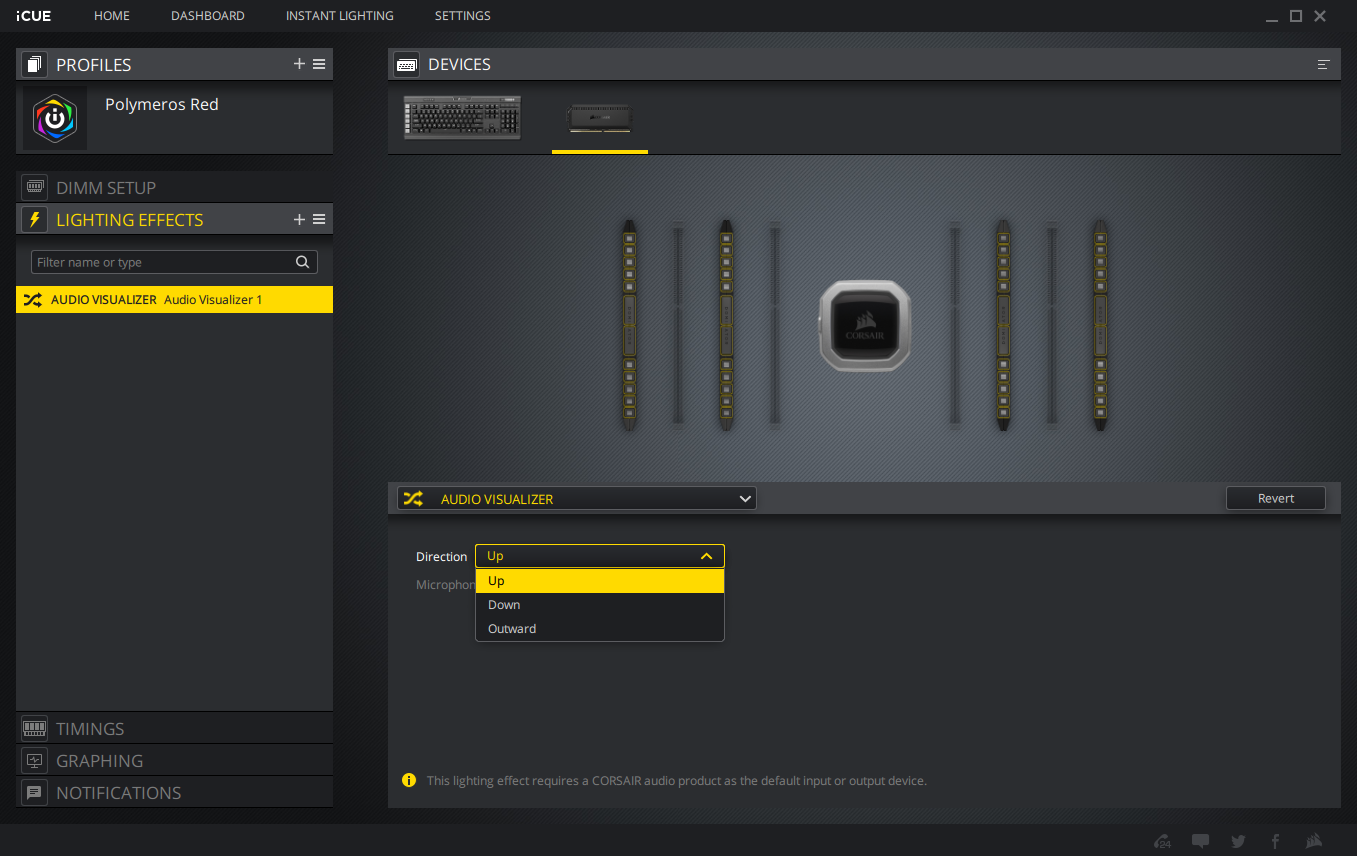Open the HOME tab

coord(112,16)
